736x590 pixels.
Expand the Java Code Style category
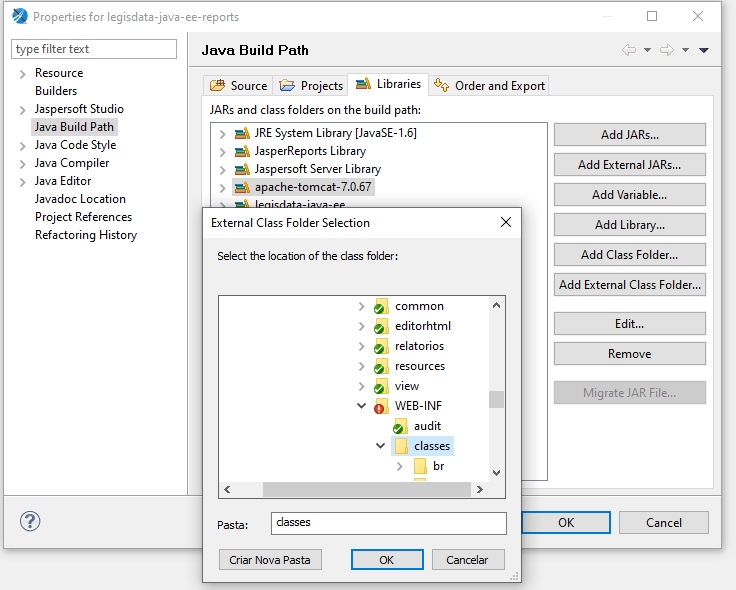pyautogui.click(x=22, y=145)
